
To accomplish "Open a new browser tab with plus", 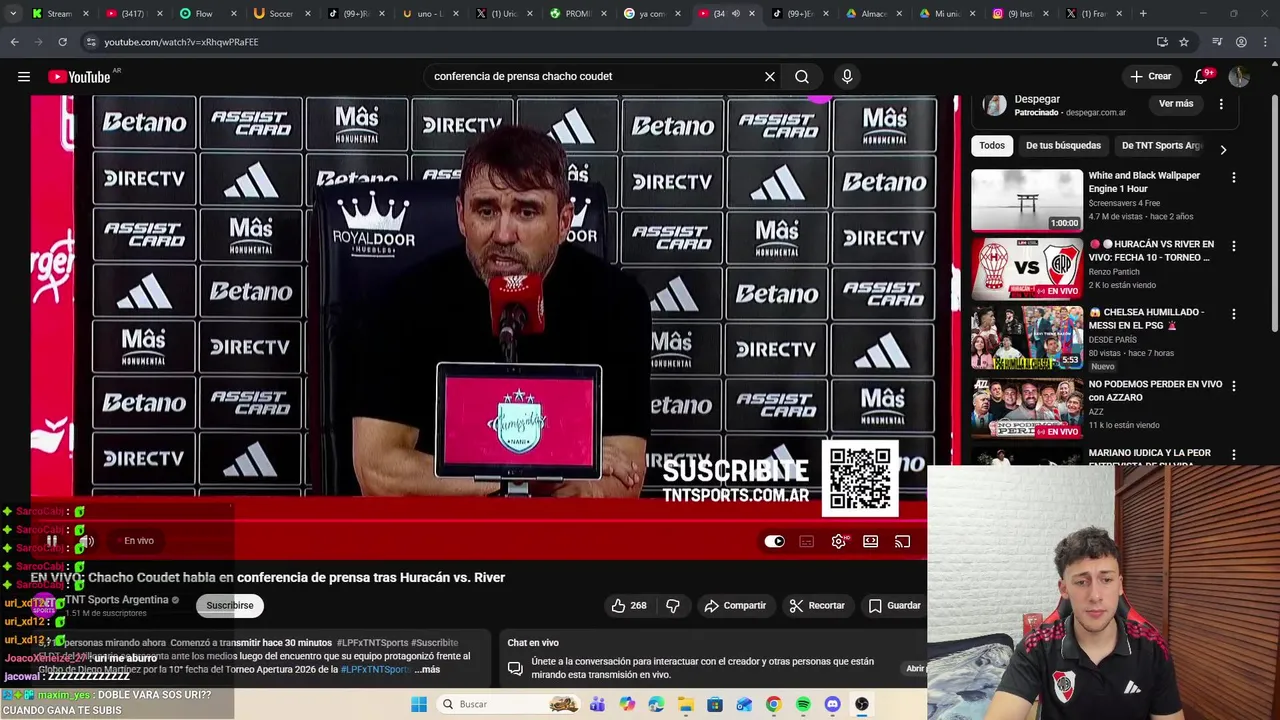I will (x=1143, y=13).
